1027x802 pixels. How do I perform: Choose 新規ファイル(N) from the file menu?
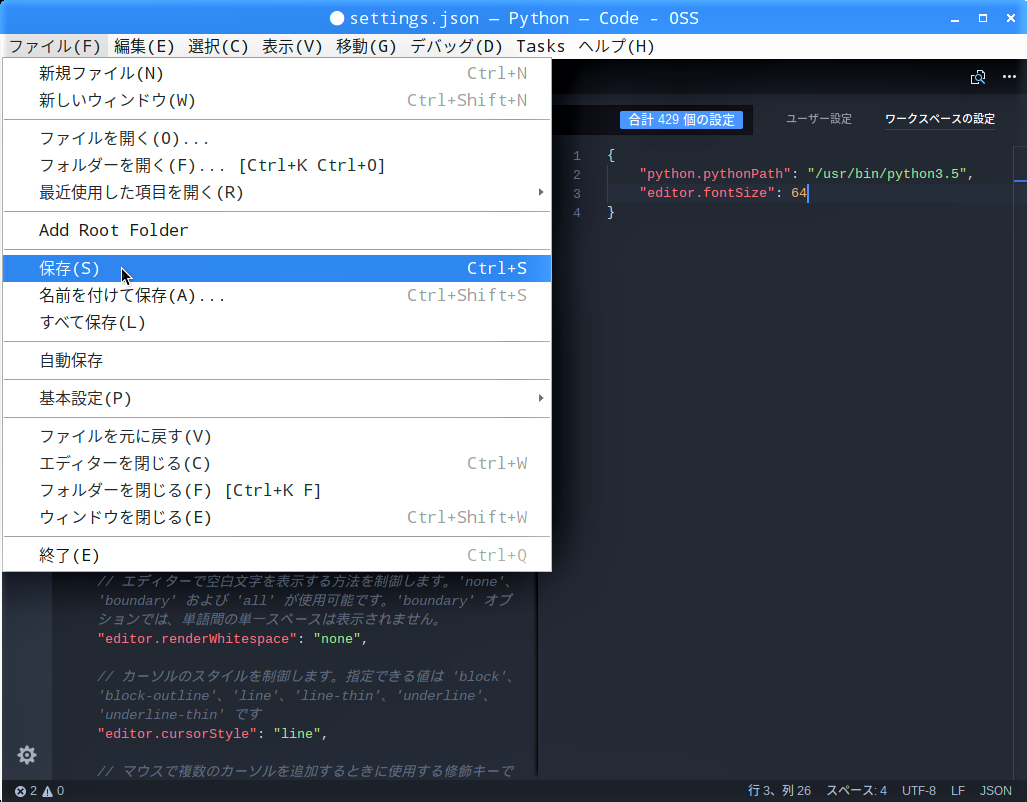(277, 73)
